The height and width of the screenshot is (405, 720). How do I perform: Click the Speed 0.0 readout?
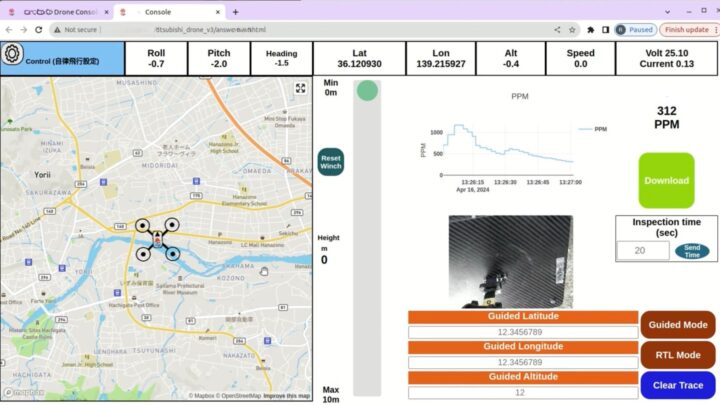click(x=580, y=58)
